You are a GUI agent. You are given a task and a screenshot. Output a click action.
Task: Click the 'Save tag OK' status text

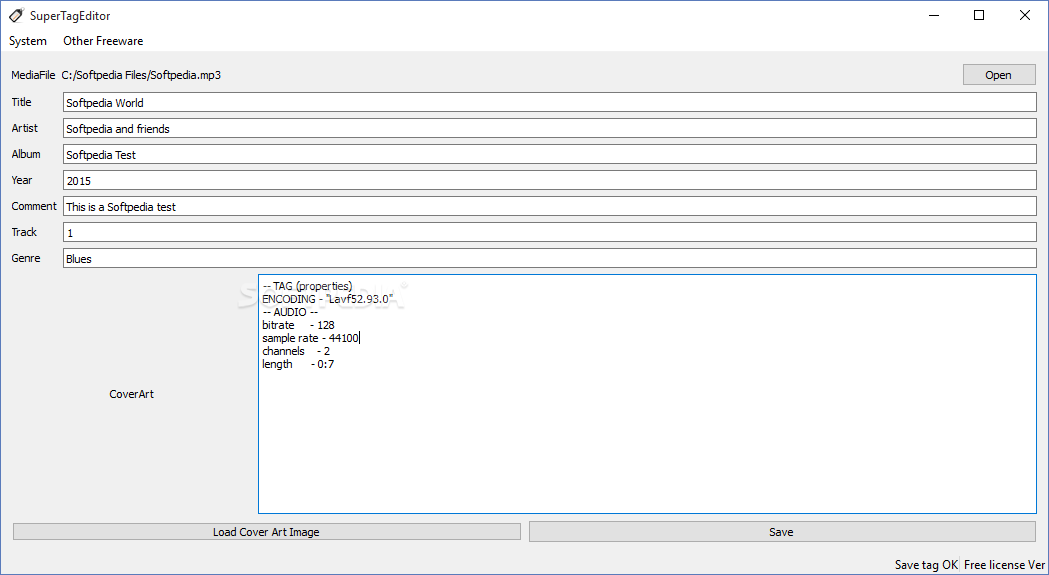coord(927,565)
